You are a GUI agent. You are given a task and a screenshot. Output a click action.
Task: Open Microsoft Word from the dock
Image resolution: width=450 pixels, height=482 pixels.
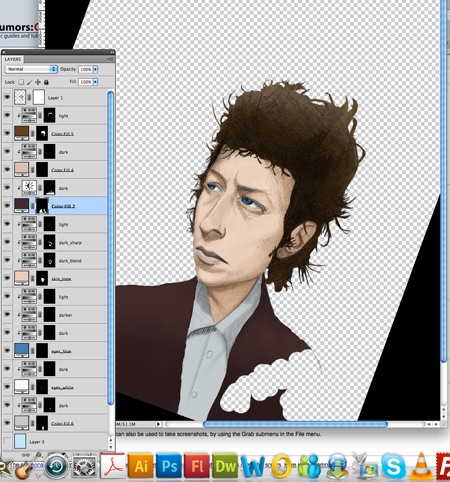[x=253, y=467]
